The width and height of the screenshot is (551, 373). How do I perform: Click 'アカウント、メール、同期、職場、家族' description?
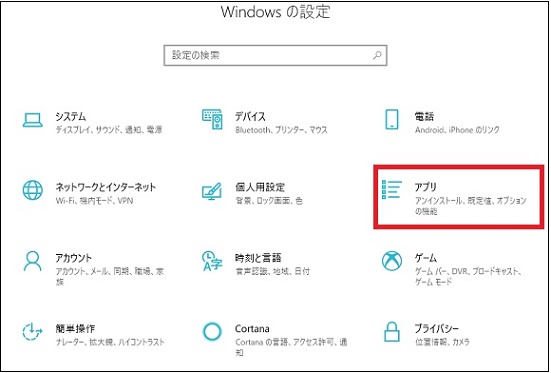tap(110, 276)
